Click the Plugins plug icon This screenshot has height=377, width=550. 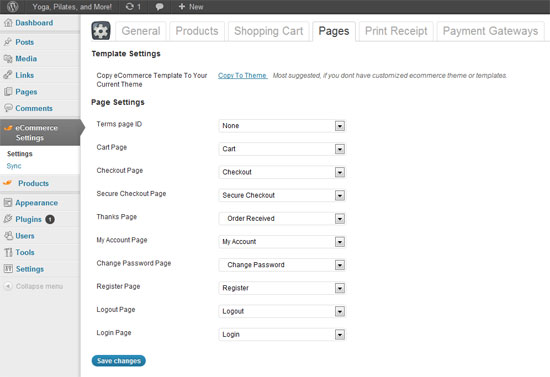8,219
